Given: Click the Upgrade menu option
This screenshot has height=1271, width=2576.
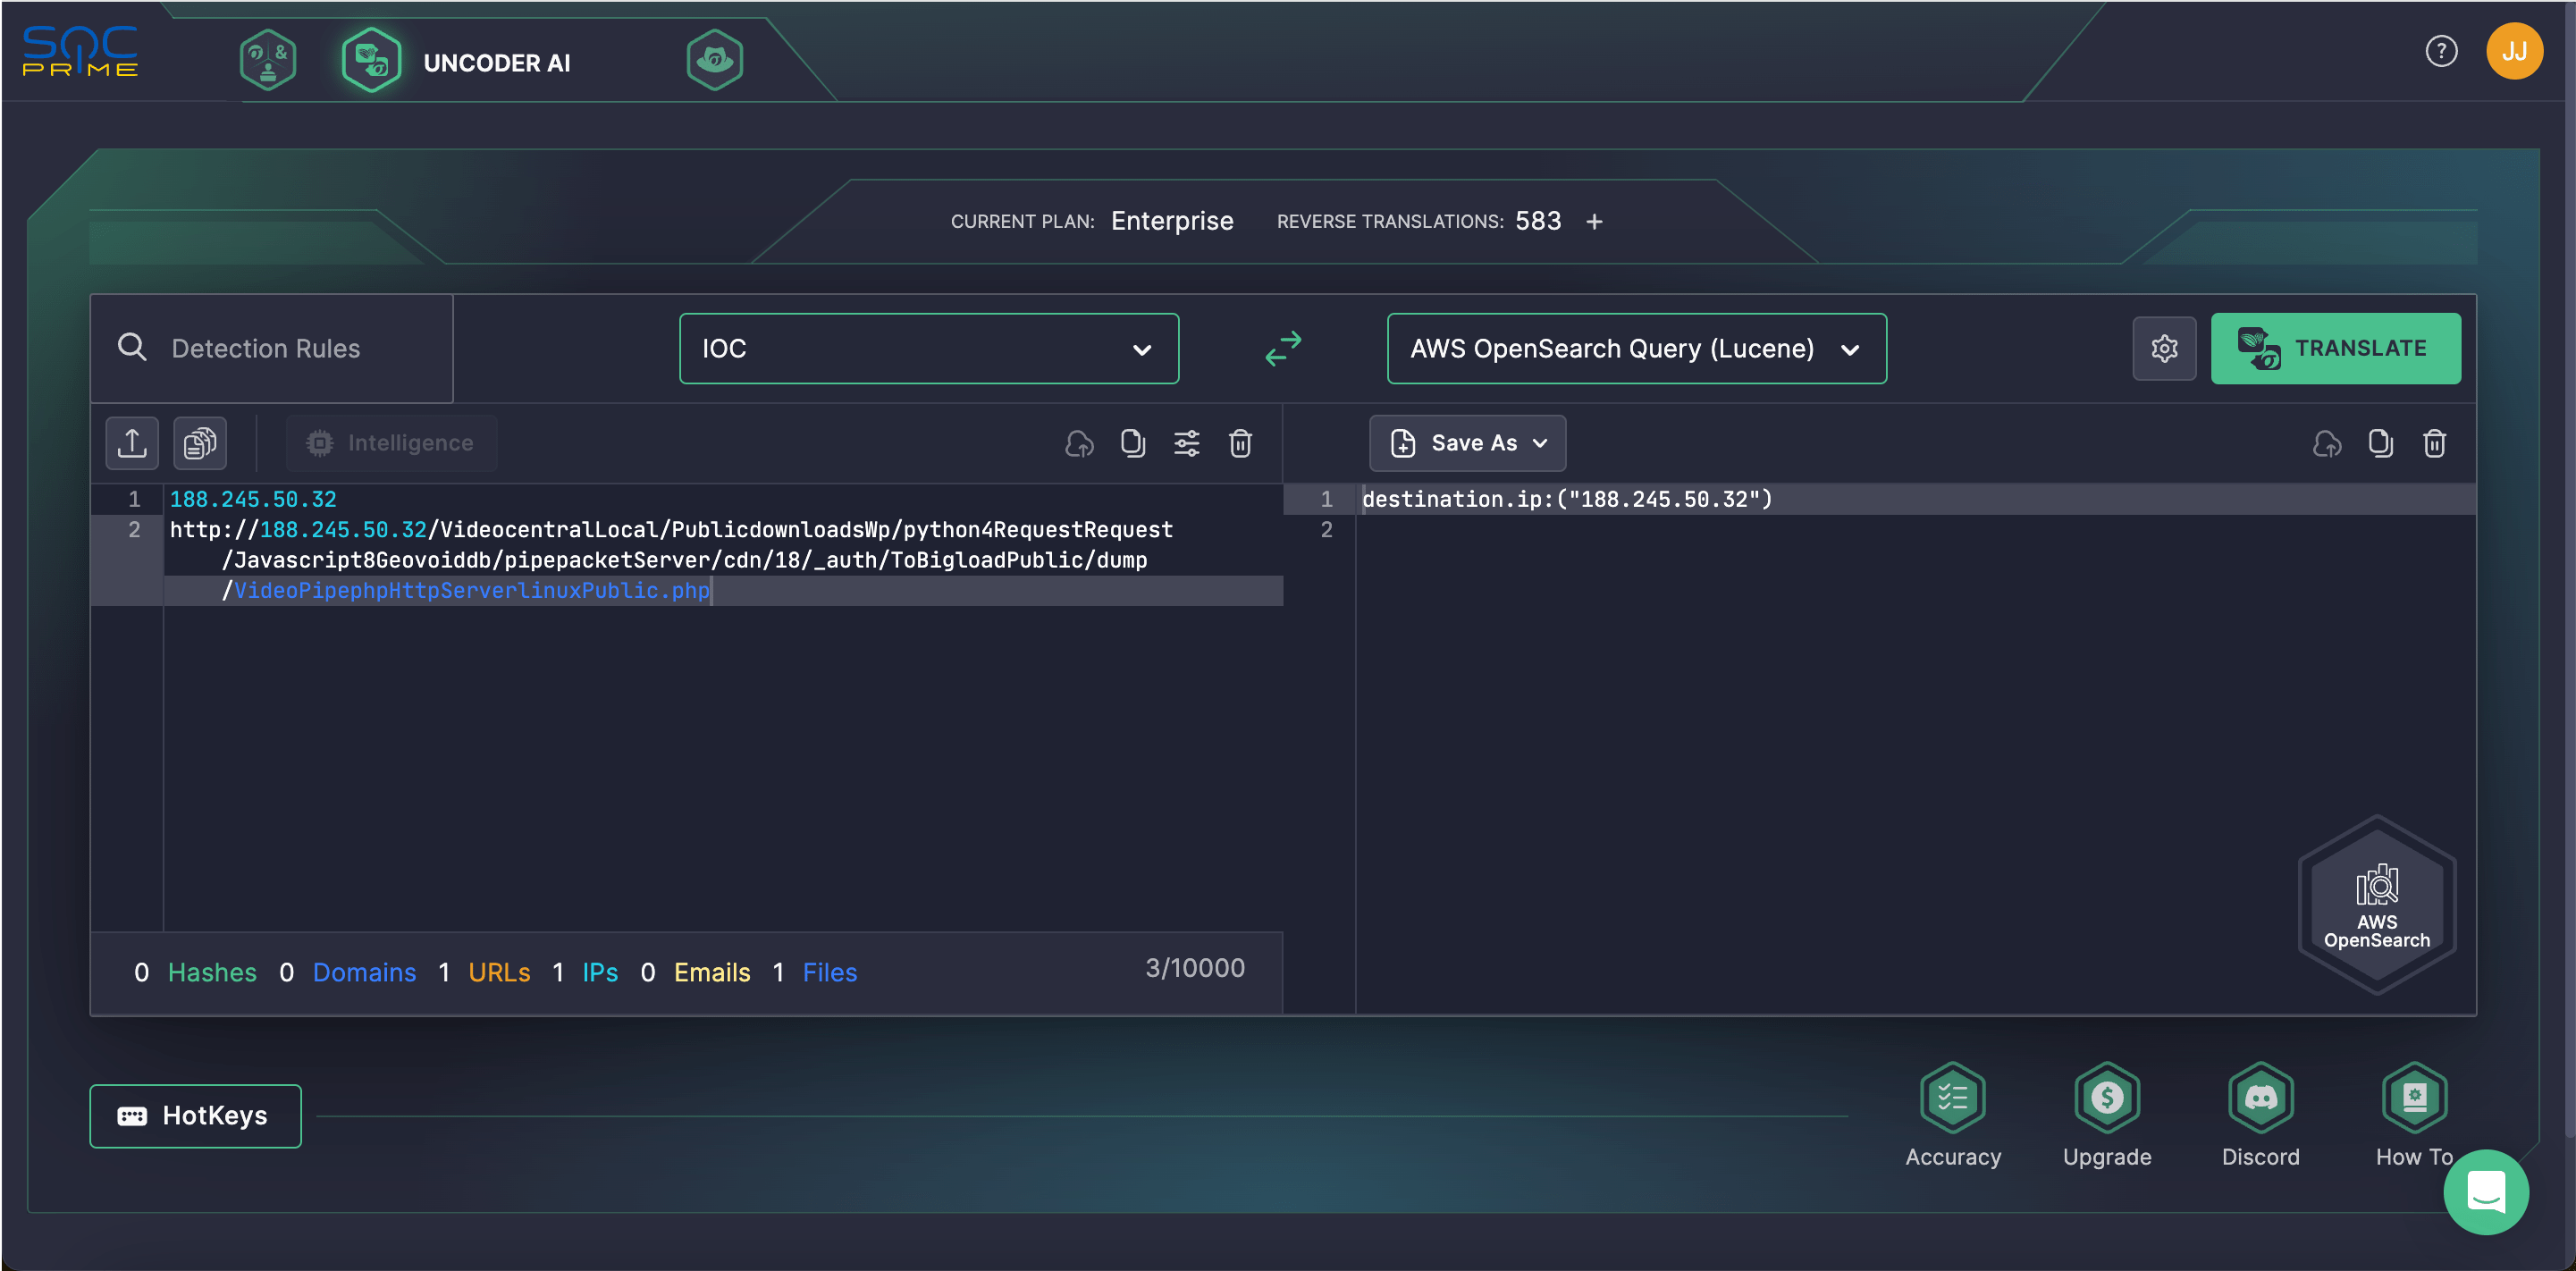Looking at the screenshot, I should 2106,1122.
